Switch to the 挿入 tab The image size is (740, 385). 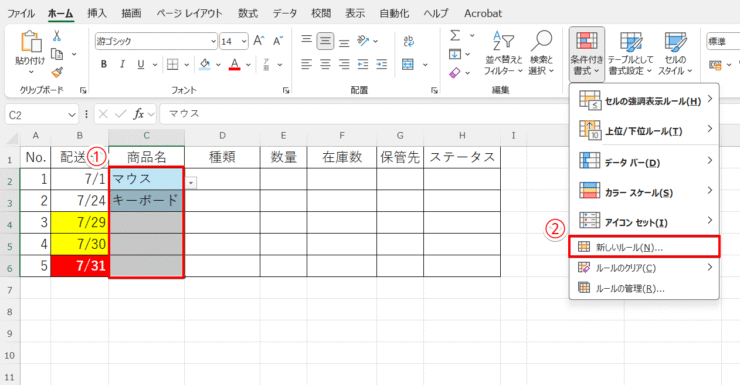pyautogui.click(x=97, y=13)
